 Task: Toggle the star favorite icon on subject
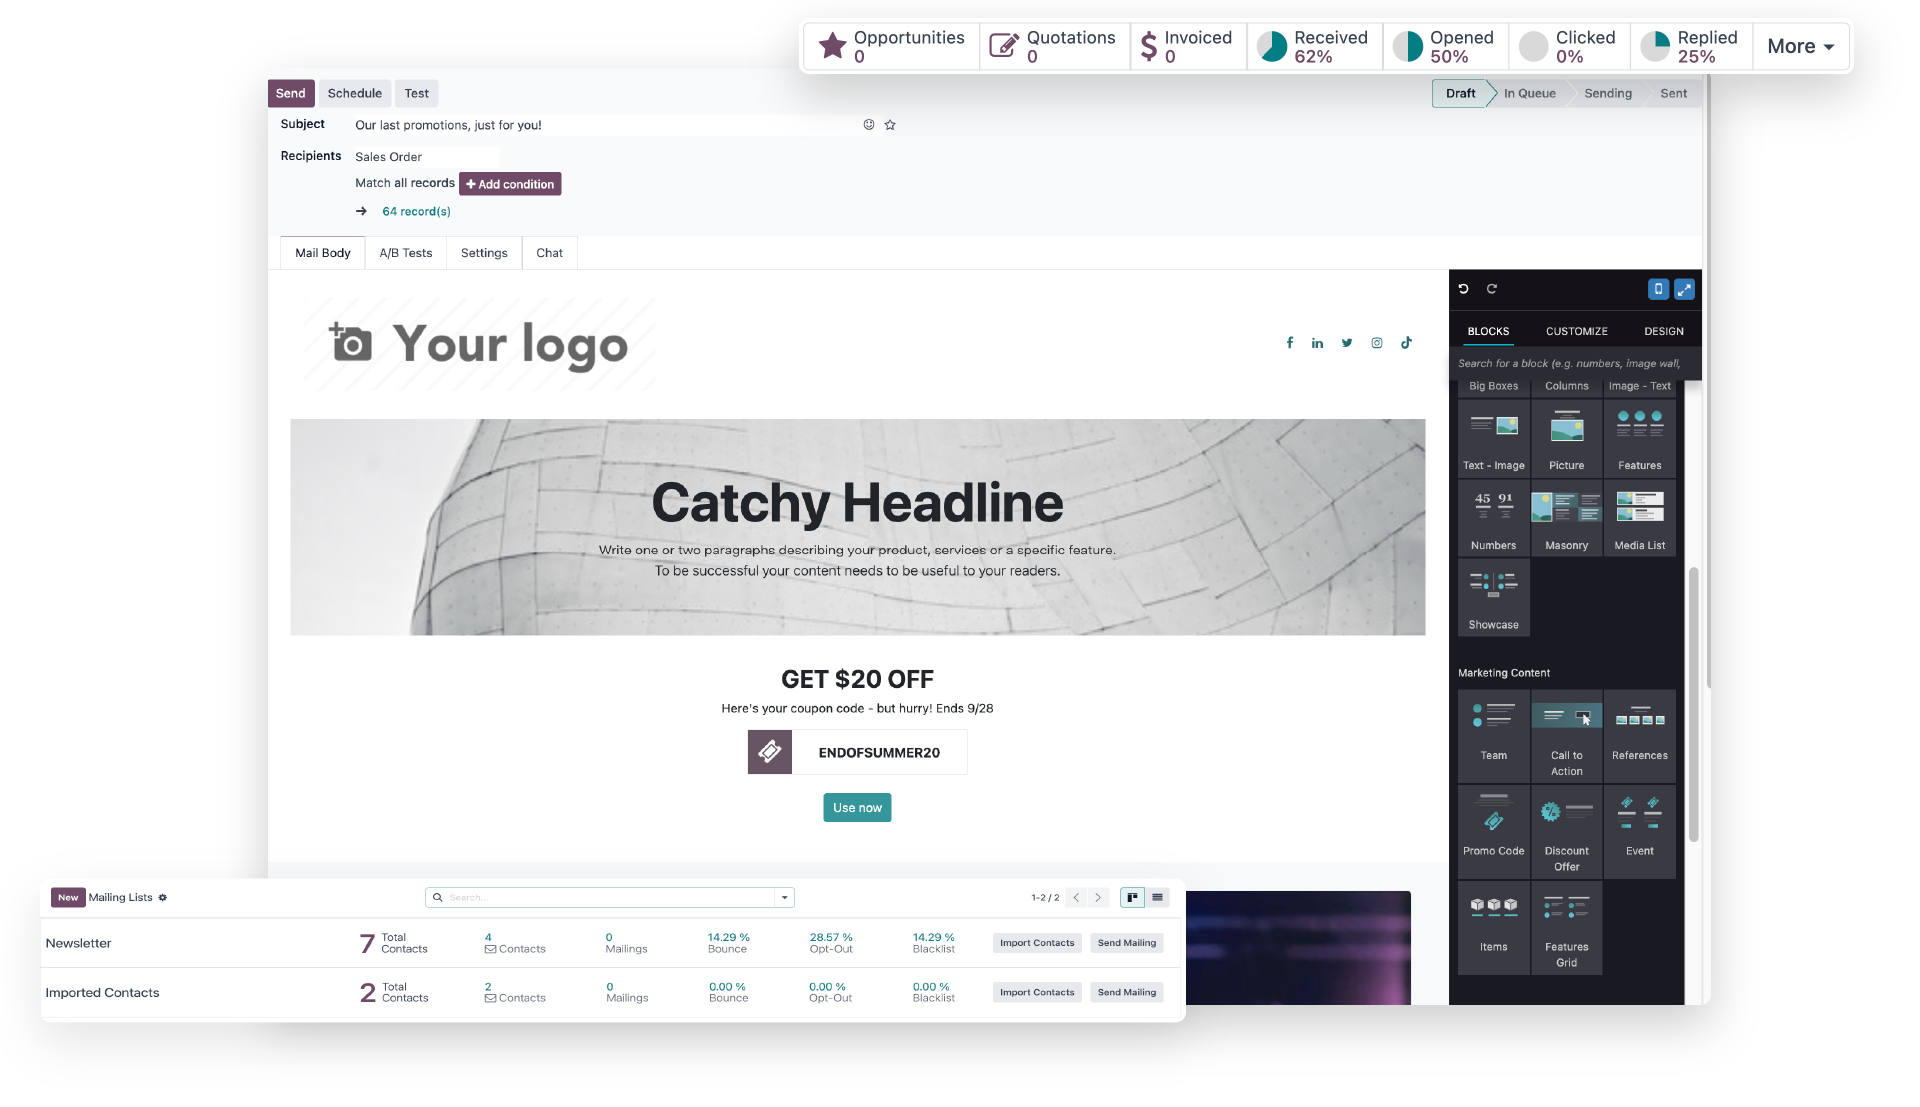coord(890,124)
